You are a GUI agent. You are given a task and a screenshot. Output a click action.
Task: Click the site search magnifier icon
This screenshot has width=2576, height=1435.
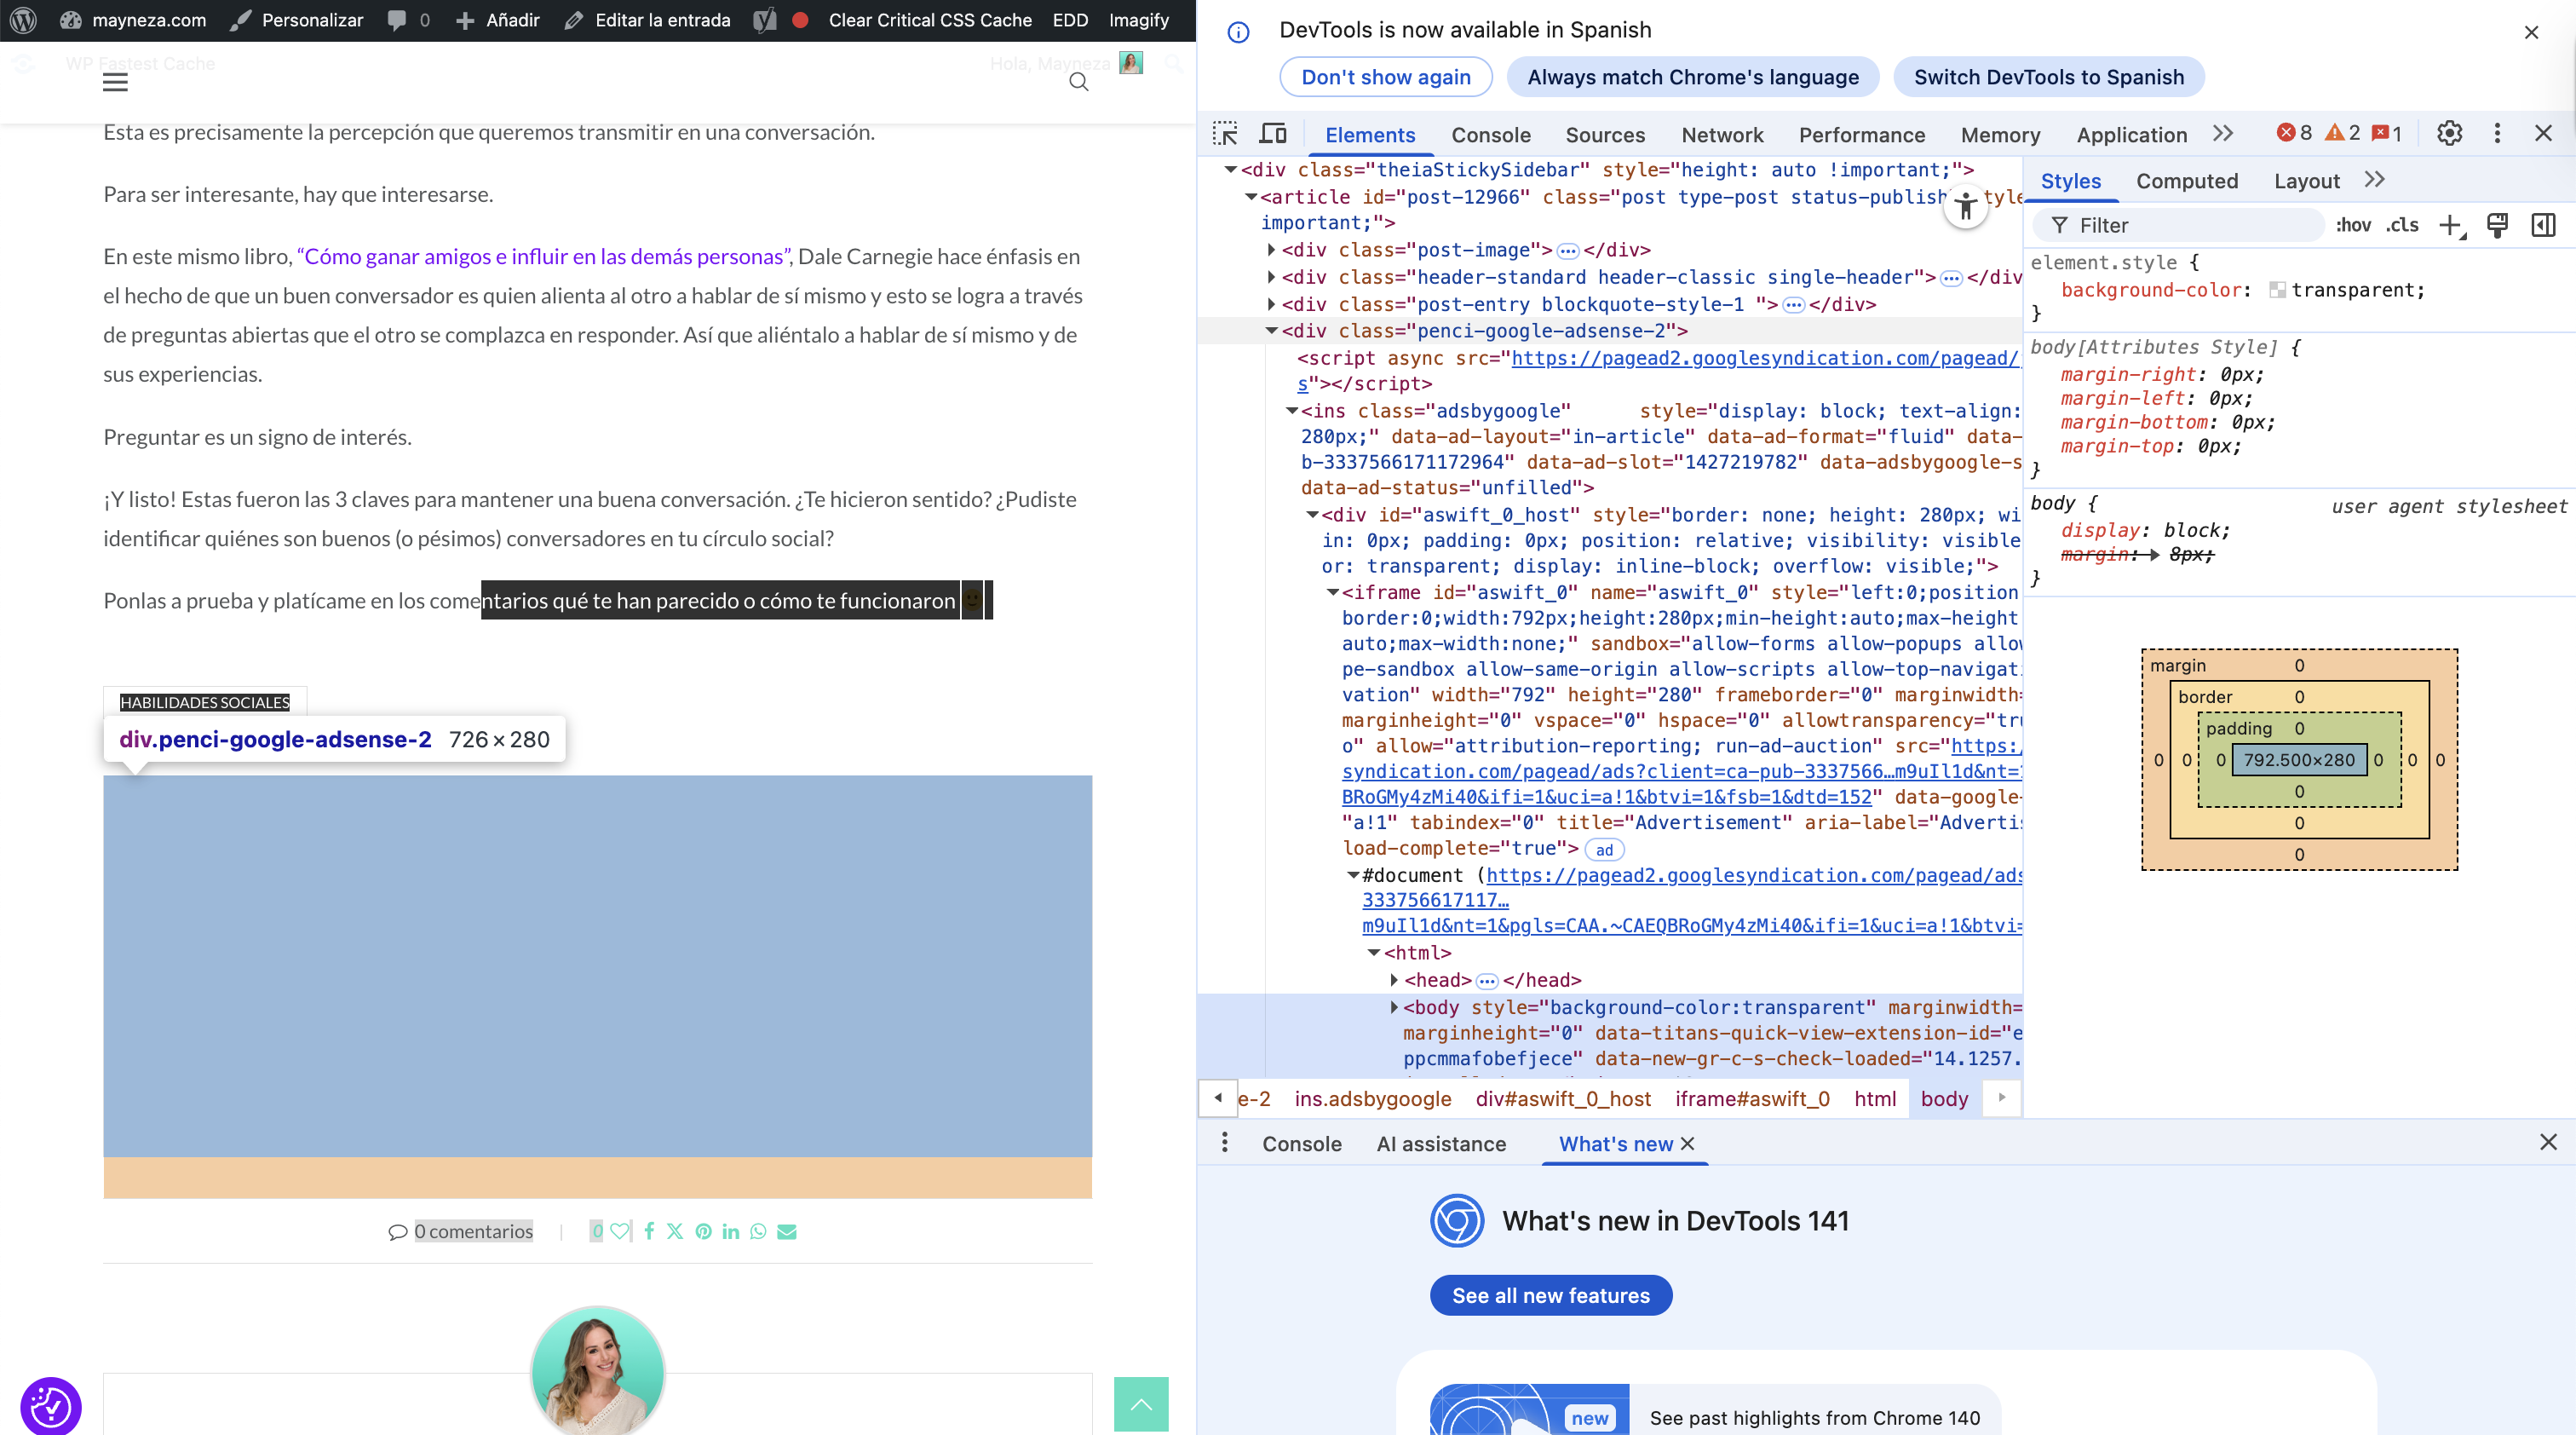(1078, 82)
